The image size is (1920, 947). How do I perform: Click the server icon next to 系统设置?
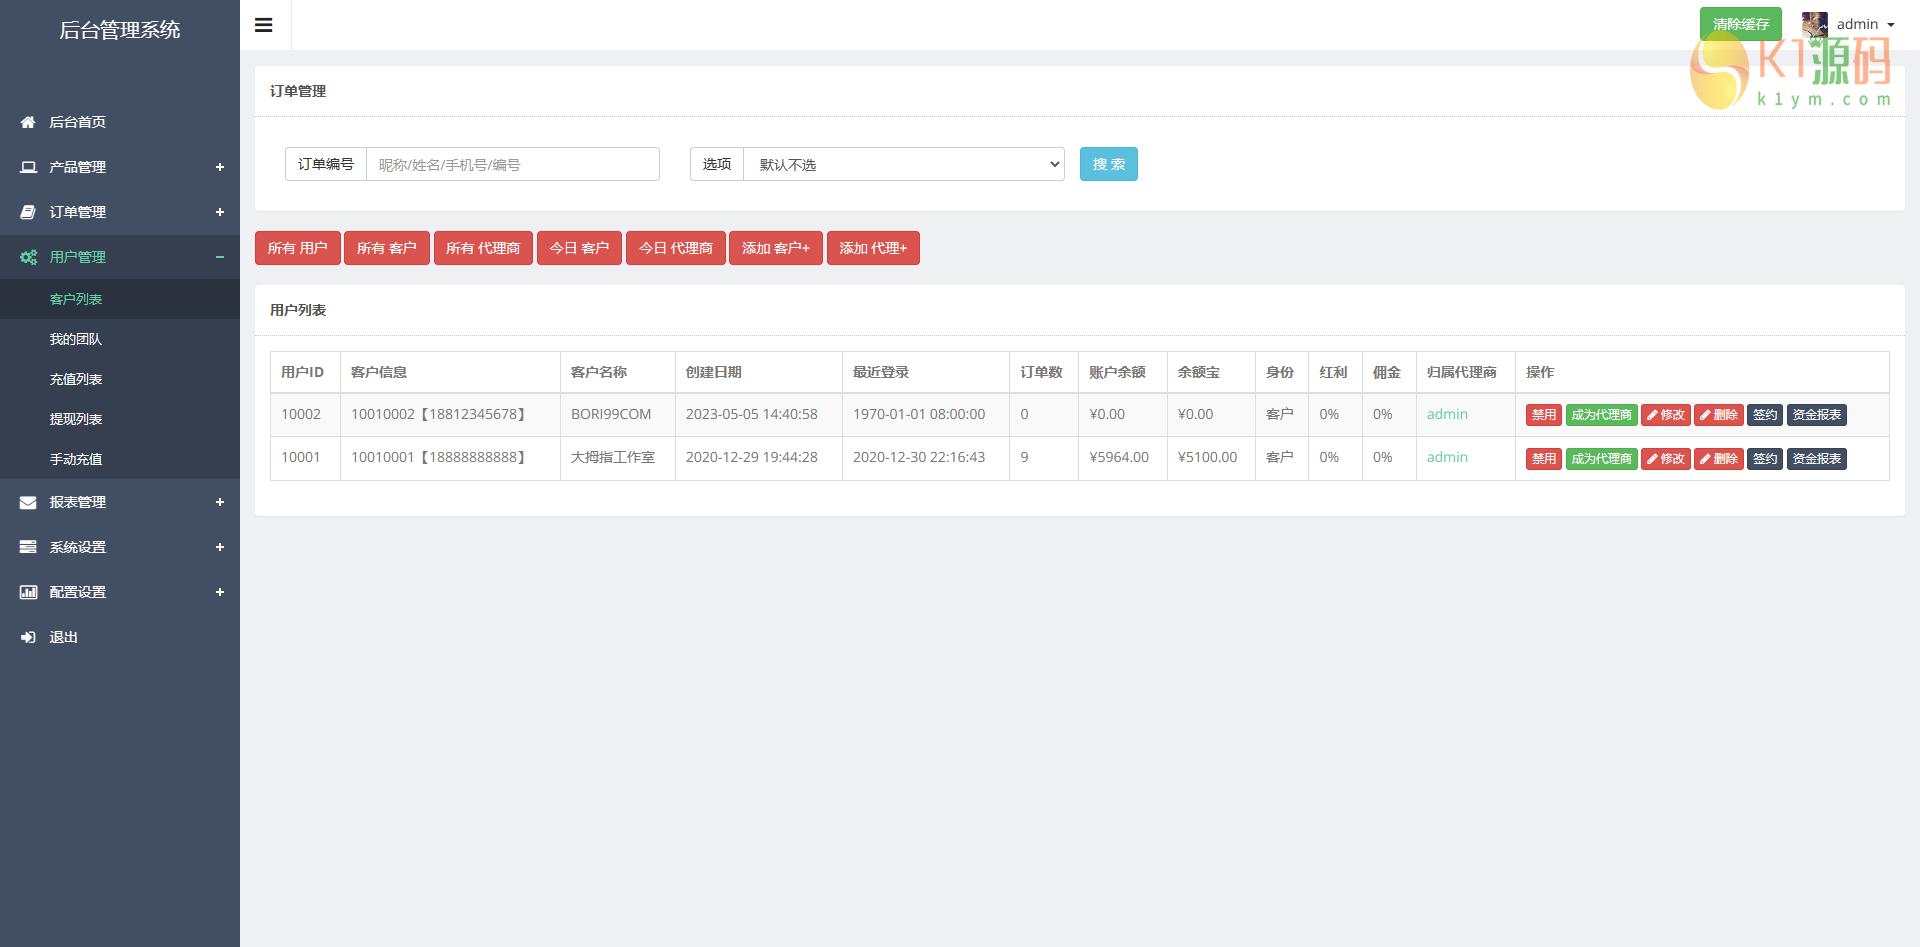28,547
